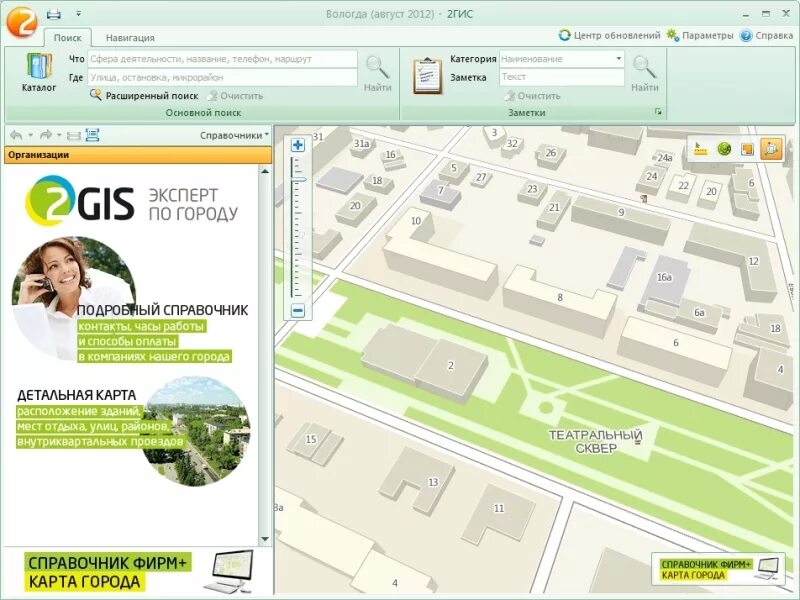Click the blue full panel layout icon

[x=92, y=135]
